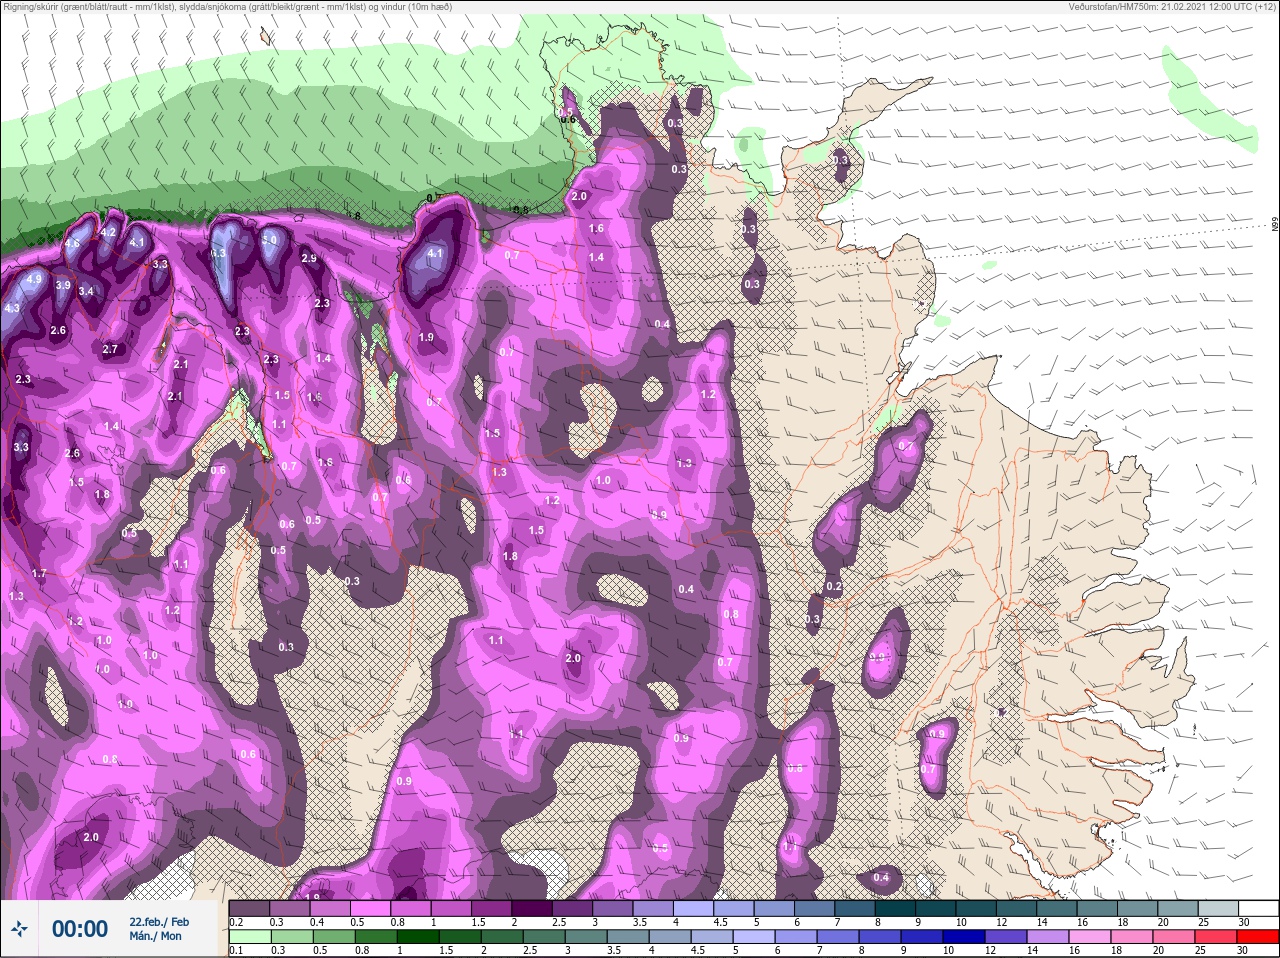Click the 4.9 precipitation value on the map
Screen dimensions: 1280x958
[34, 279]
